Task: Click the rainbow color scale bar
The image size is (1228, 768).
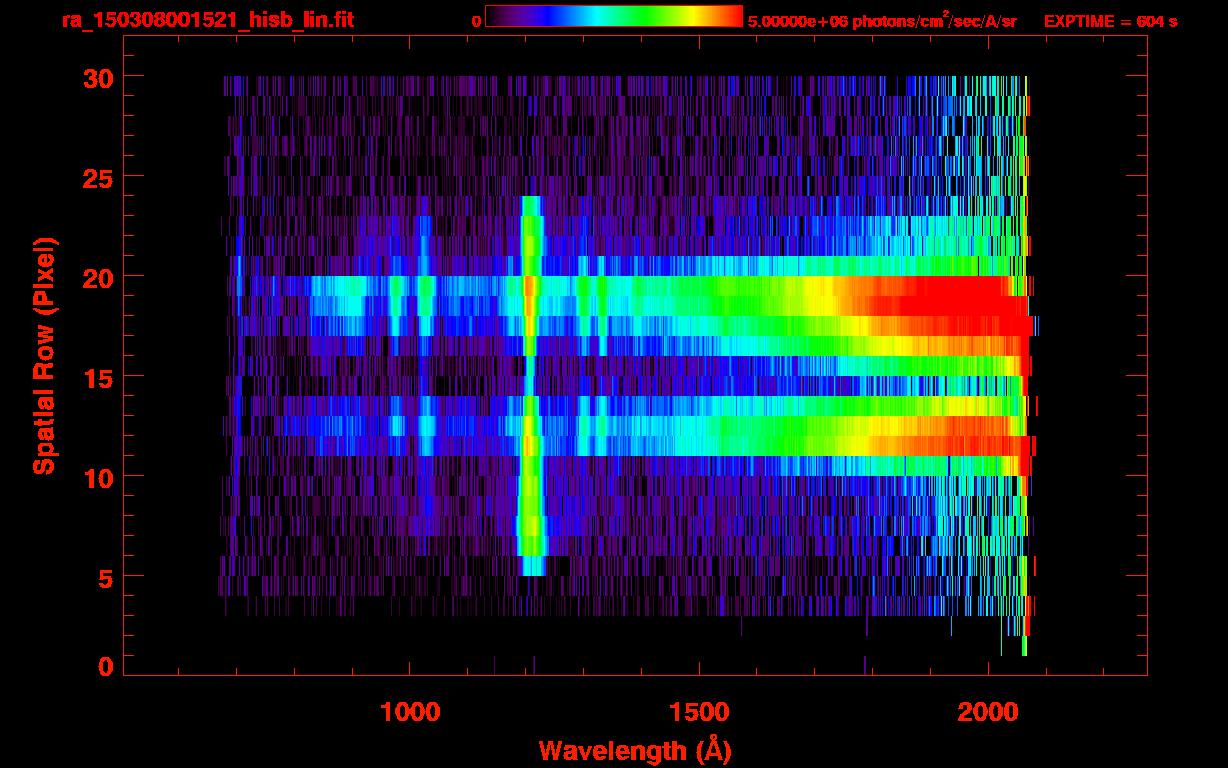Action: (x=614, y=17)
